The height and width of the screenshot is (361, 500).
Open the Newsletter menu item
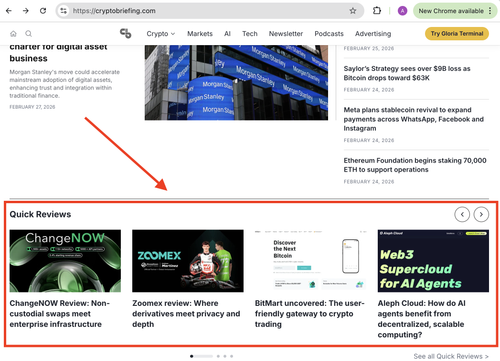[x=286, y=34]
